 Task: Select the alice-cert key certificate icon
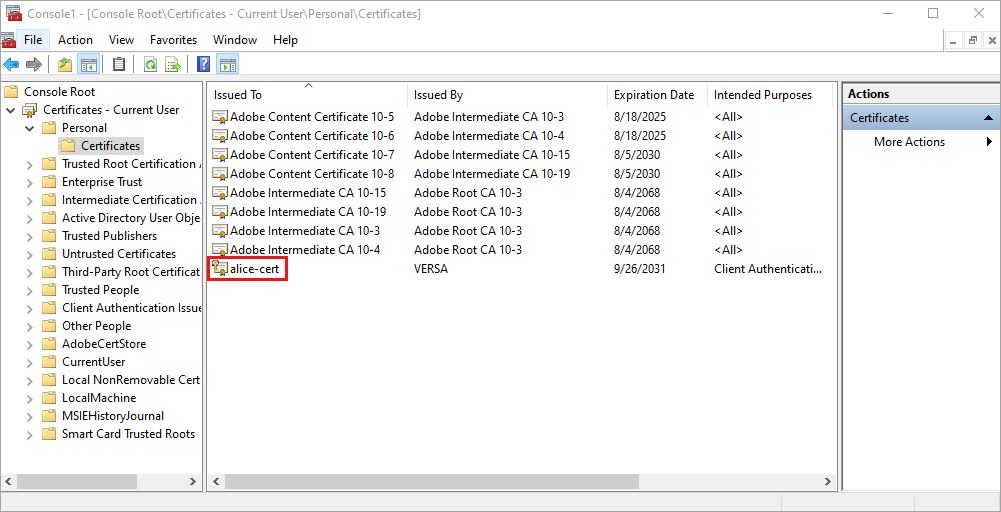pyautogui.click(x=220, y=269)
